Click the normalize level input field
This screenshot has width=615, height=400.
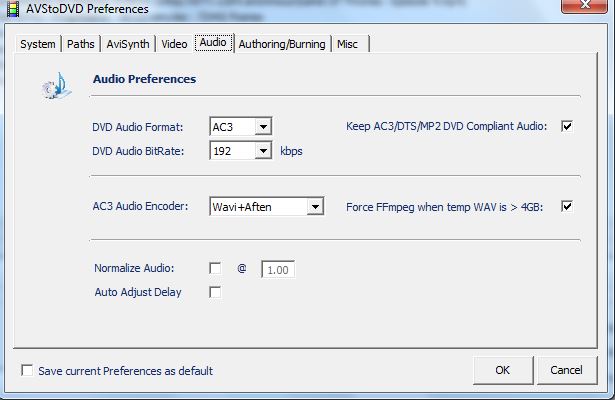[278, 269]
